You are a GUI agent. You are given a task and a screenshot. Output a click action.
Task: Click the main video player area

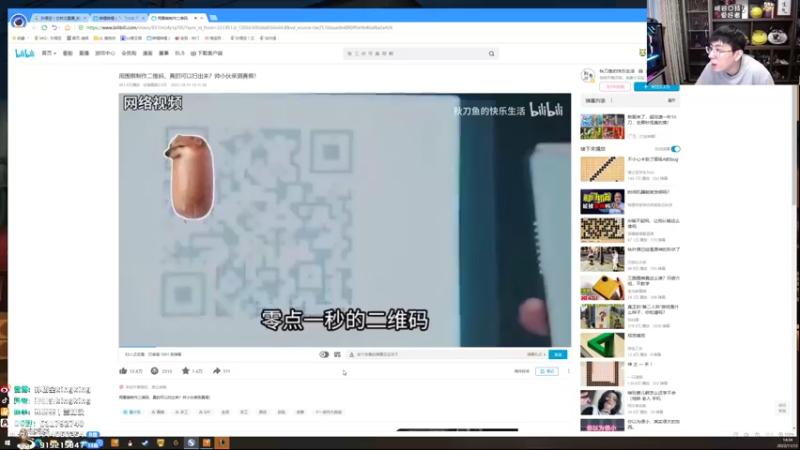(x=345, y=219)
